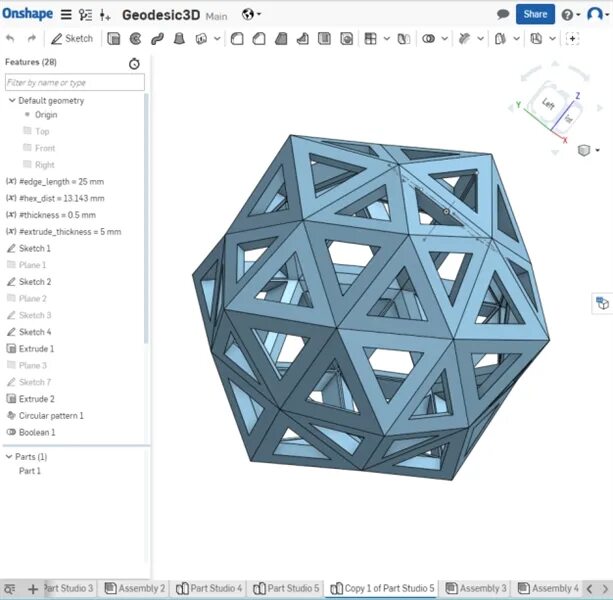Add new tab with plus button
This screenshot has height=600, width=613.
pos(33,589)
